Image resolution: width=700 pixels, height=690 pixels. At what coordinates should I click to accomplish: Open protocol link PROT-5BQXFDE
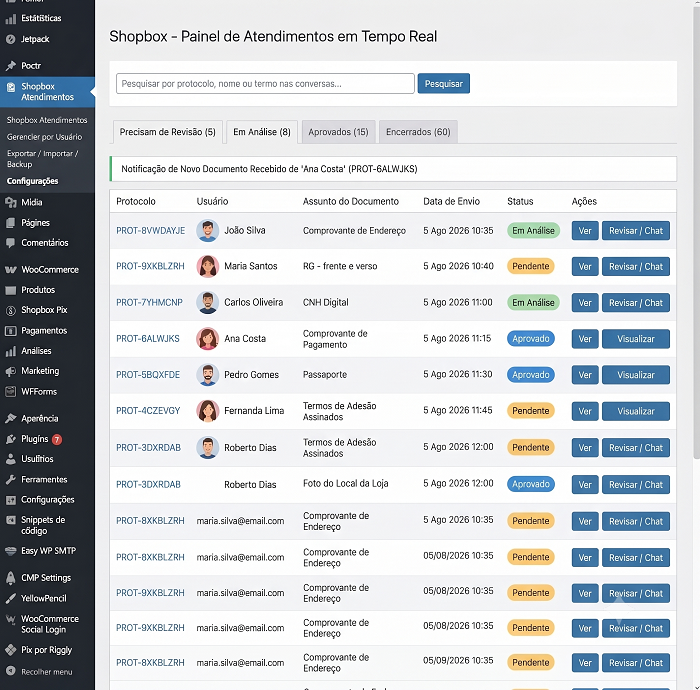[x=148, y=375]
